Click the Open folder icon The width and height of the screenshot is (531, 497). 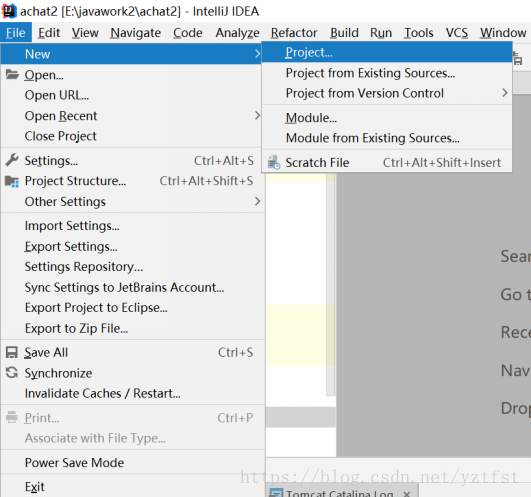click(12, 74)
